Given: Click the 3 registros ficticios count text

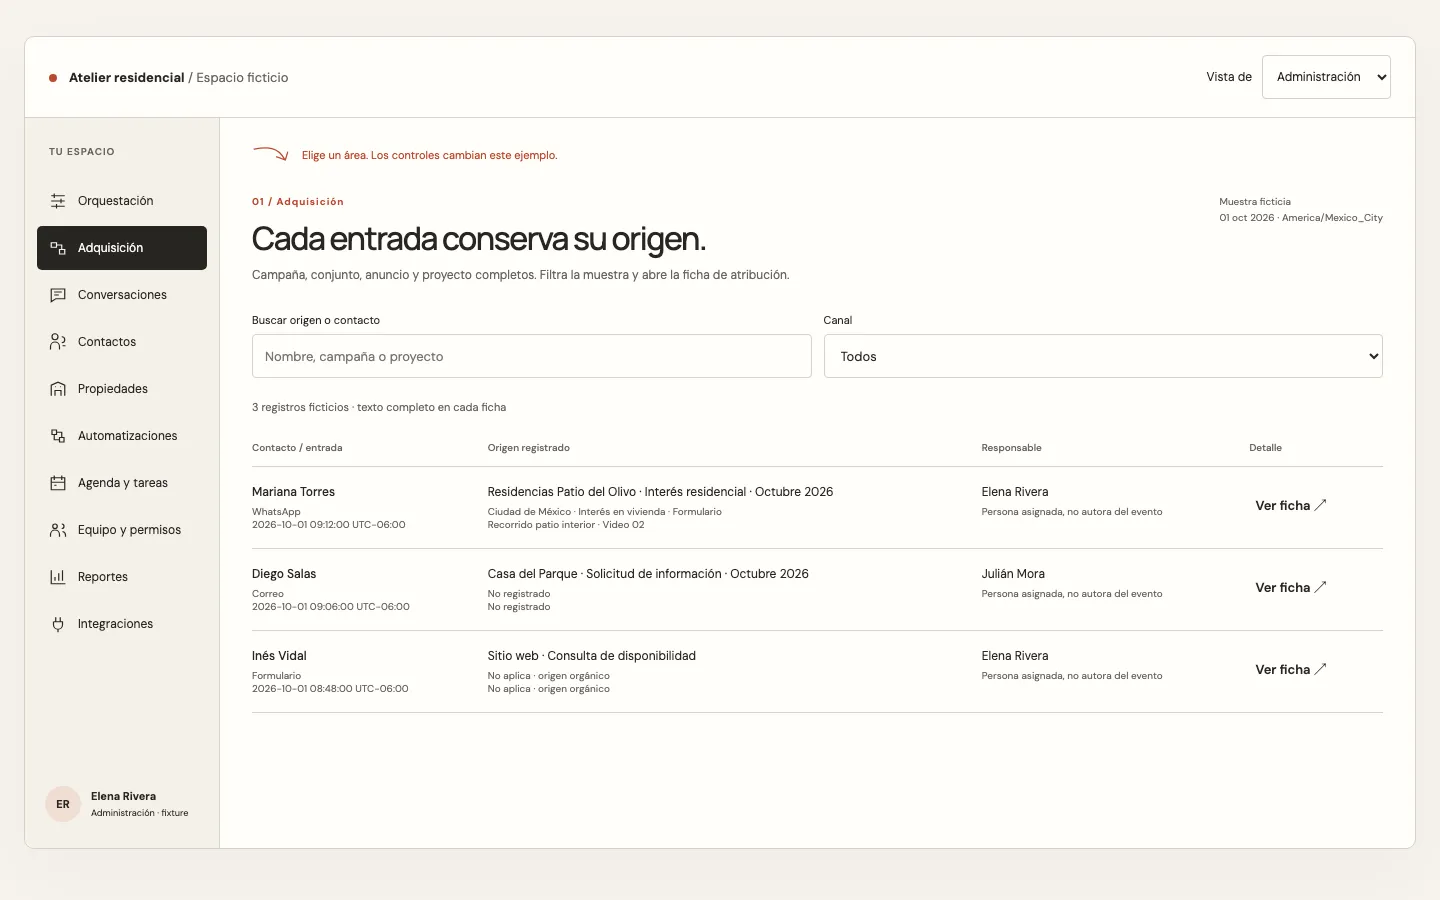Looking at the screenshot, I should click(x=379, y=407).
